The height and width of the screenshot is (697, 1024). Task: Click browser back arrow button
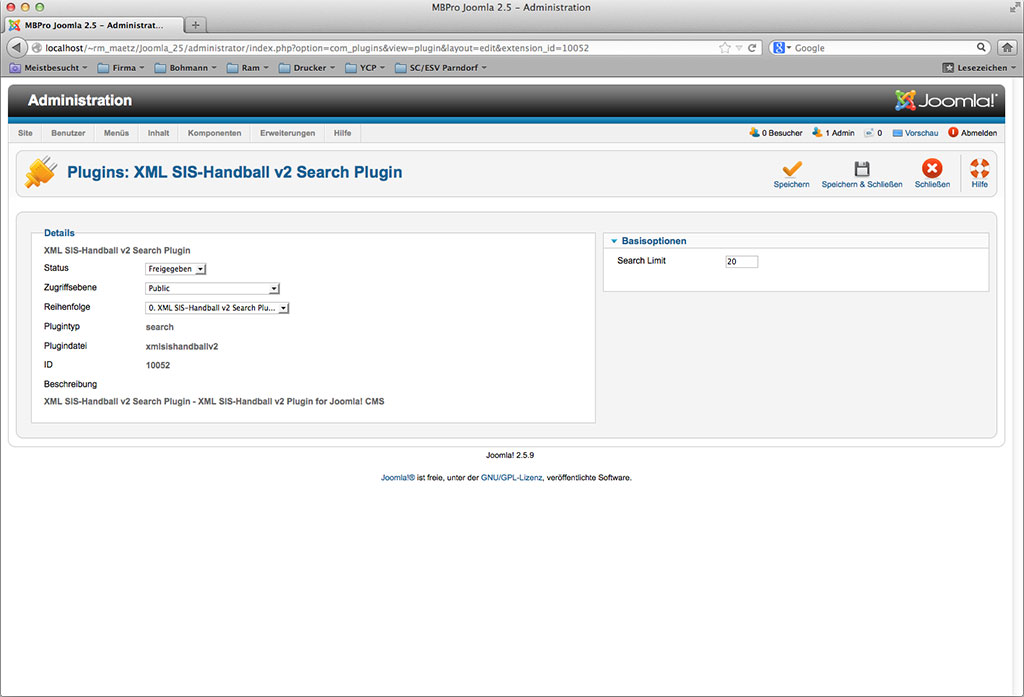click(x=16, y=48)
